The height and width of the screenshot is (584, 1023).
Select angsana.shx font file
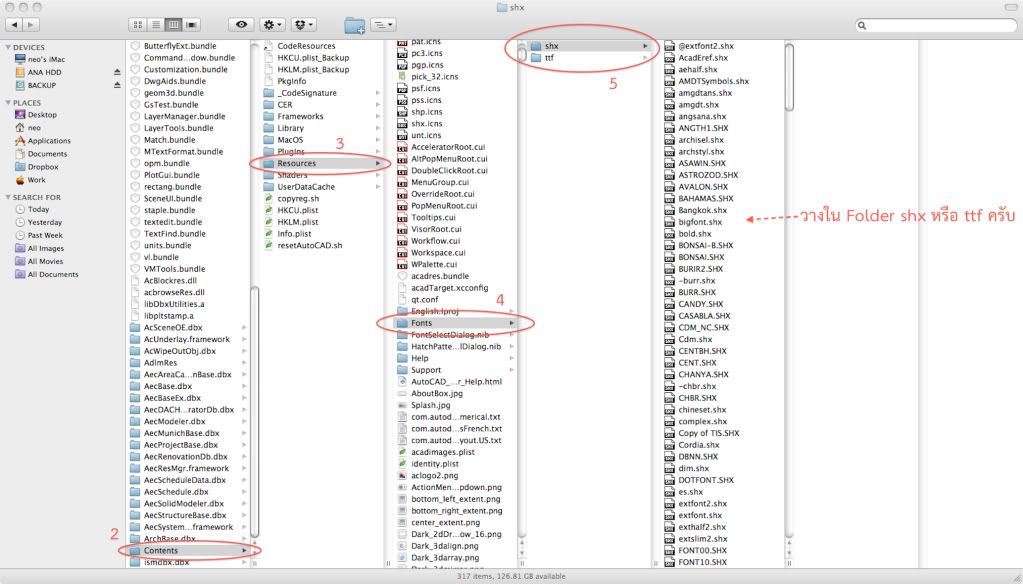pyautogui.click(x=702, y=117)
